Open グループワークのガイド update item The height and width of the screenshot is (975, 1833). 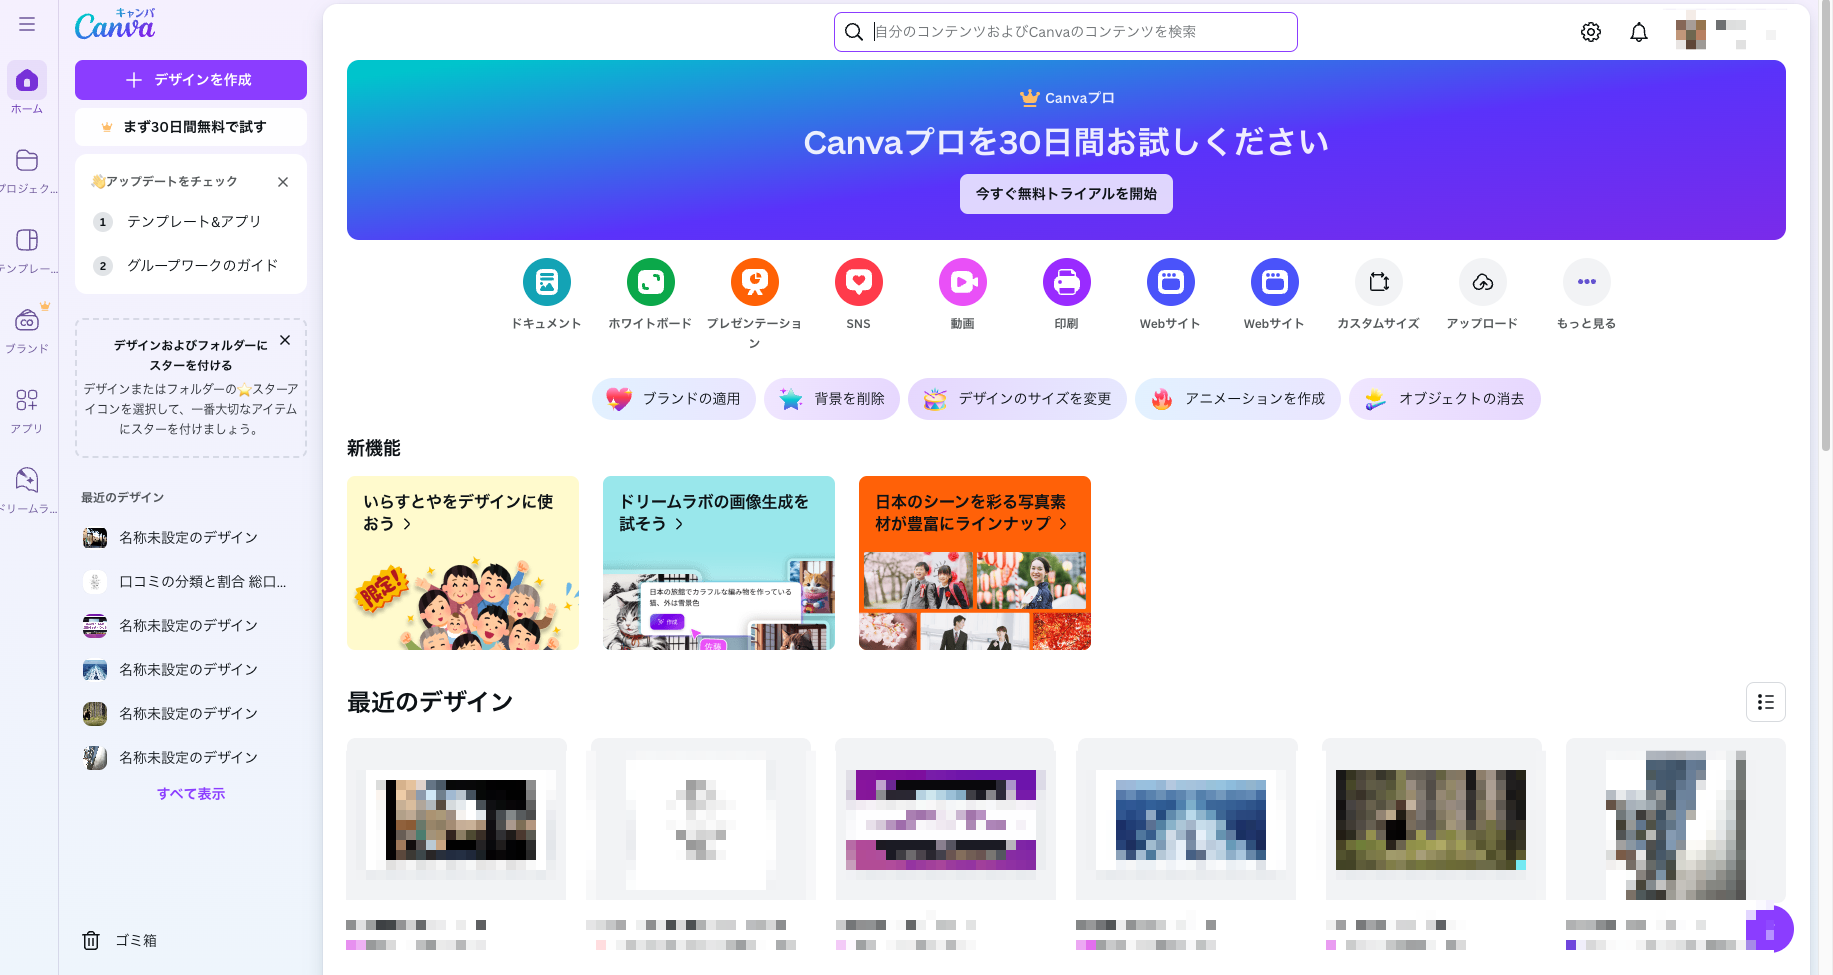click(191, 266)
